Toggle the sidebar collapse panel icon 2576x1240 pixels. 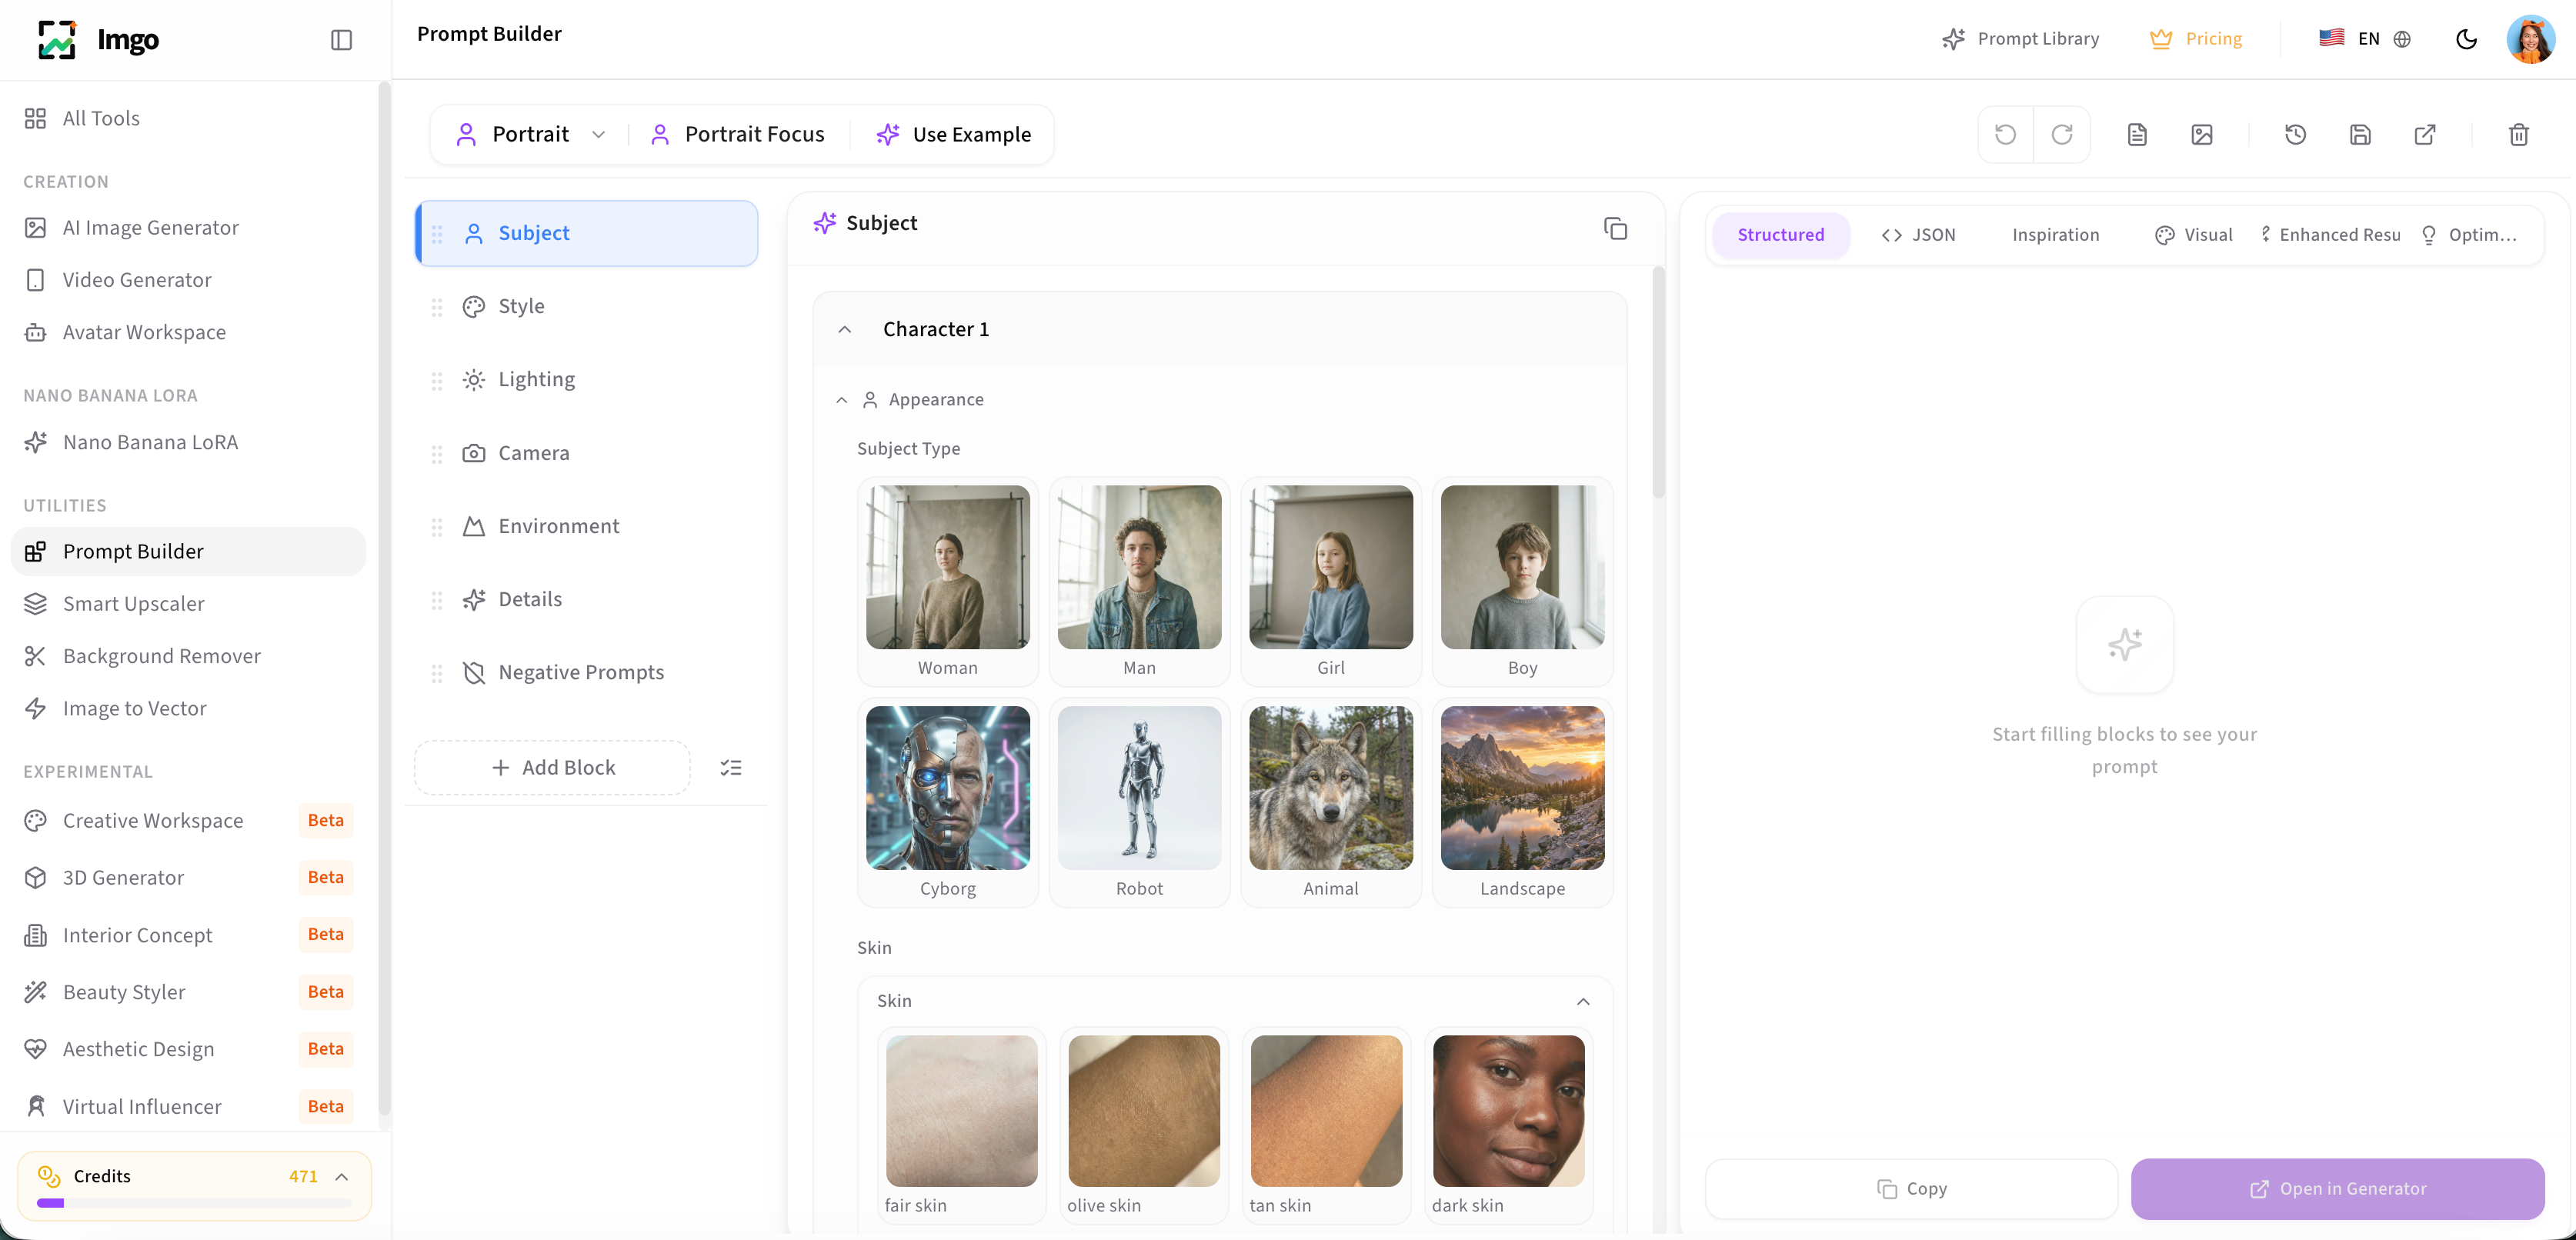(341, 40)
